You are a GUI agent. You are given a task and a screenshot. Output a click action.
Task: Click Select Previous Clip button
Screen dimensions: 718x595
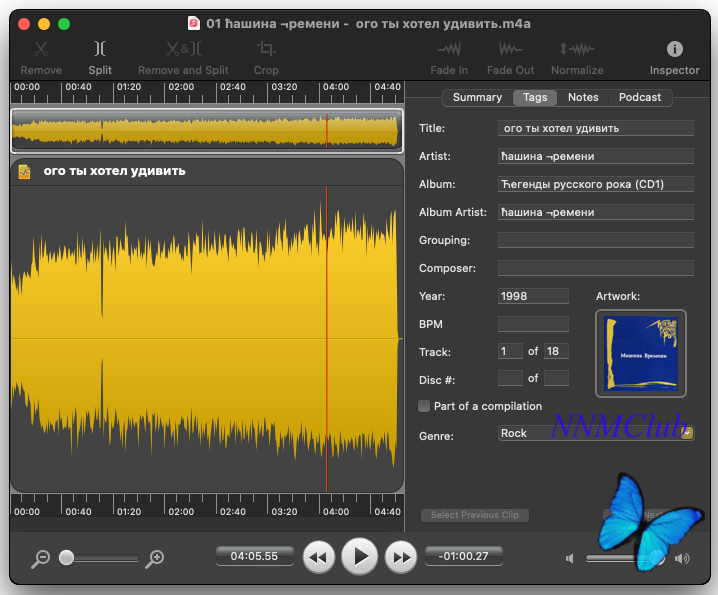(x=475, y=515)
